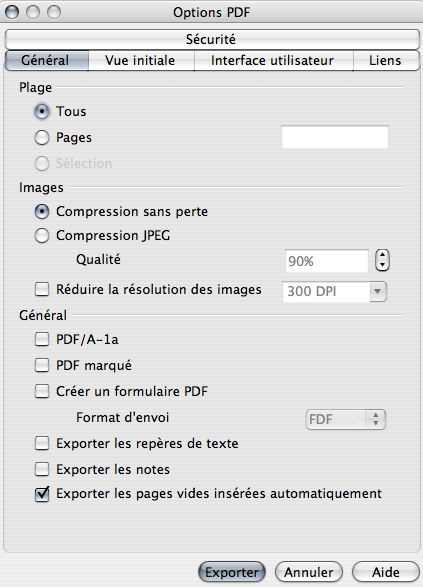423x587 pixels.
Task: Check the PDF/A-1a option
Action: coord(42,340)
